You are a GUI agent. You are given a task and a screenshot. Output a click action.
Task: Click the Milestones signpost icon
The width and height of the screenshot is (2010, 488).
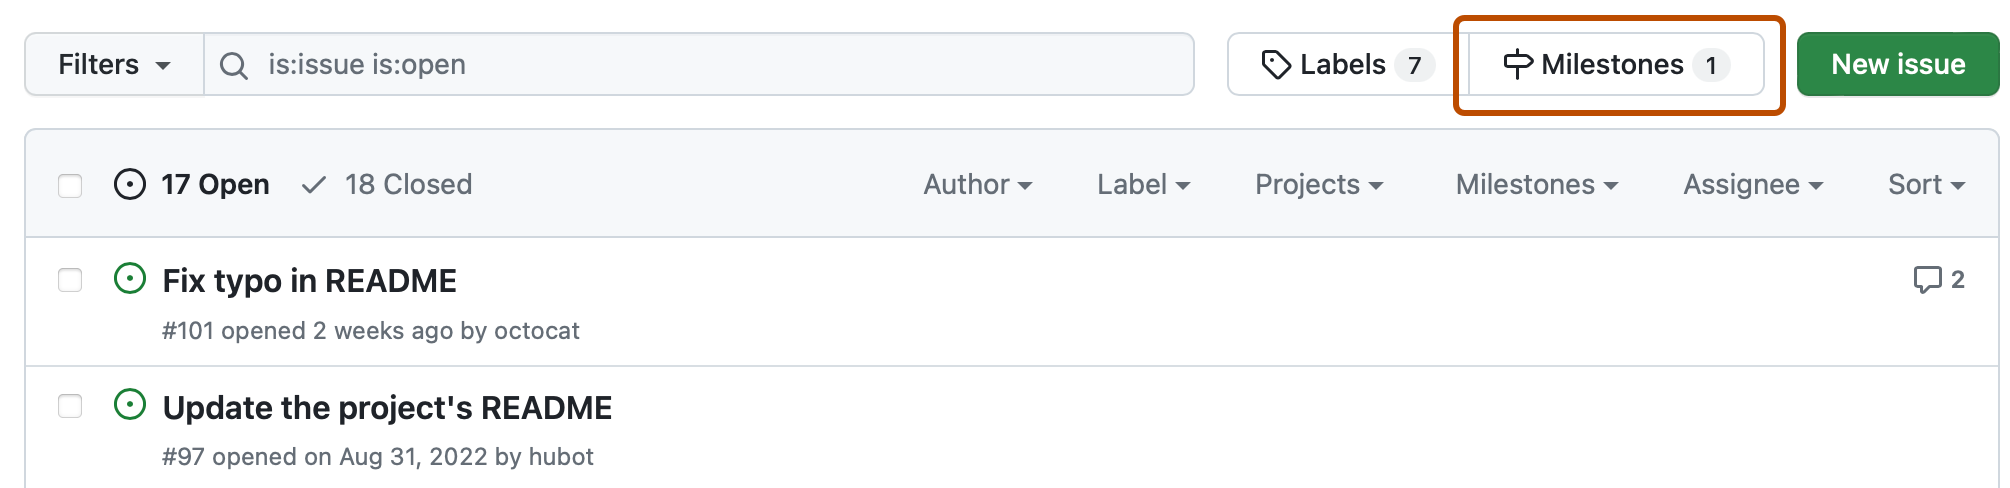(1517, 65)
